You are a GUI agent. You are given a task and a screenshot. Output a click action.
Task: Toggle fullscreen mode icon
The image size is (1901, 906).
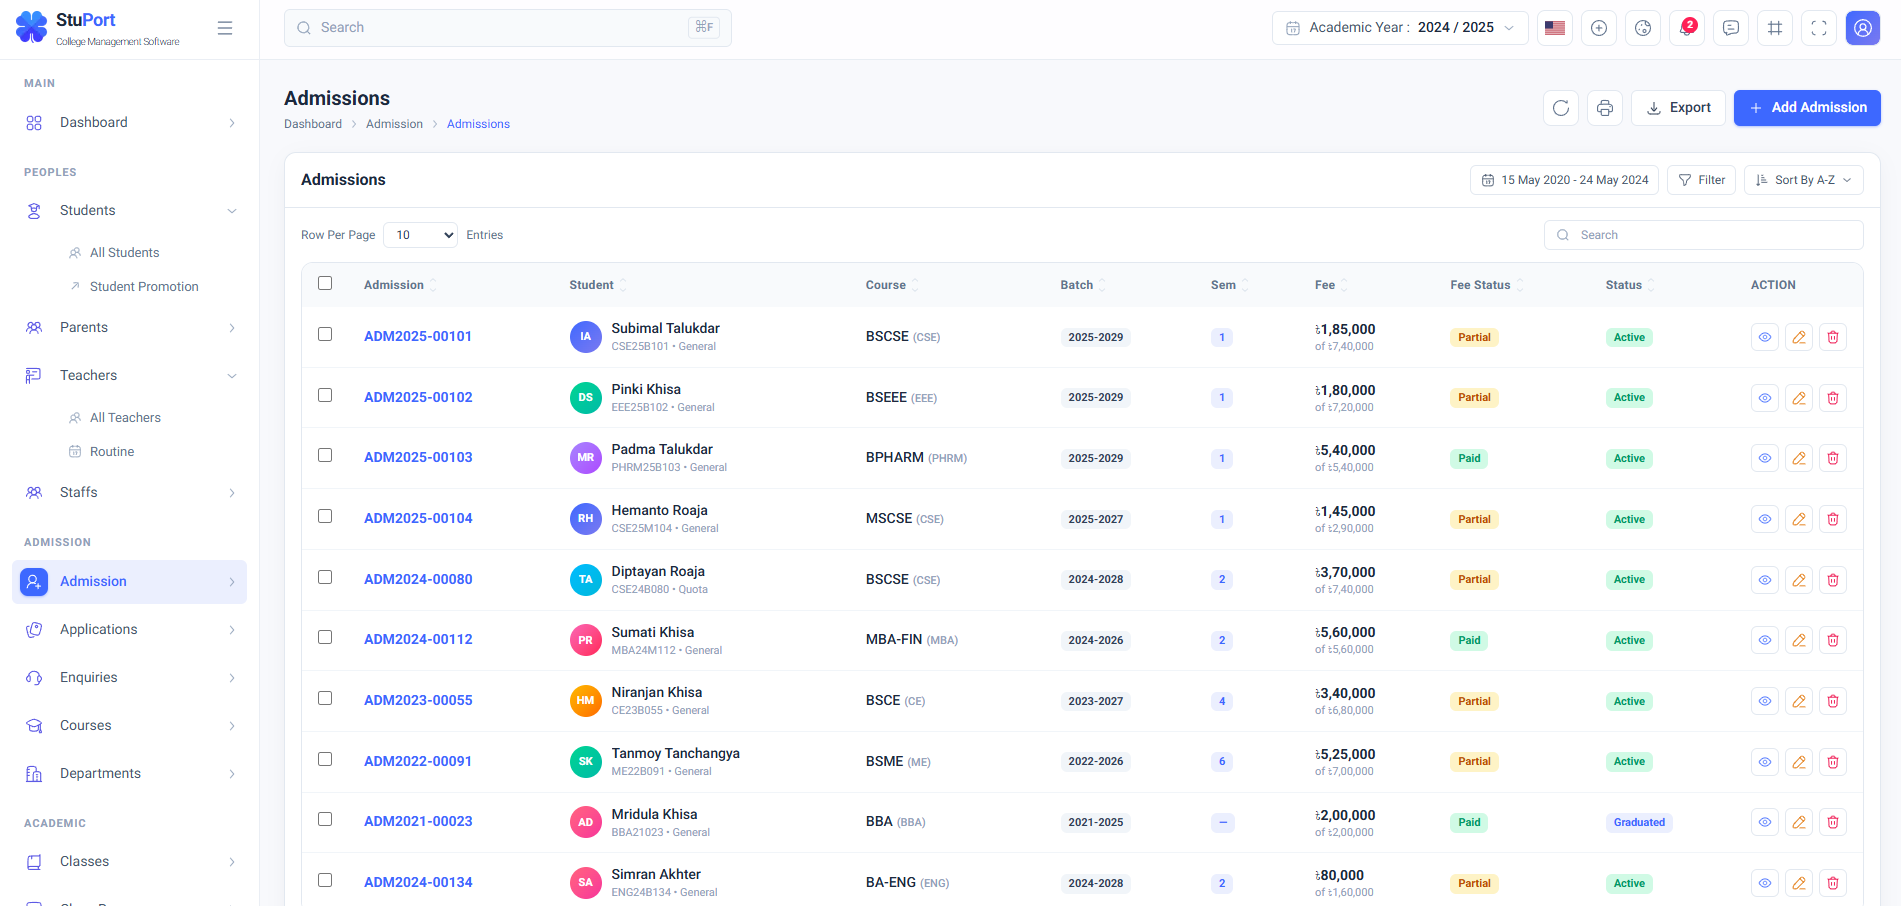pyautogui.click(x=1819, y=28)
